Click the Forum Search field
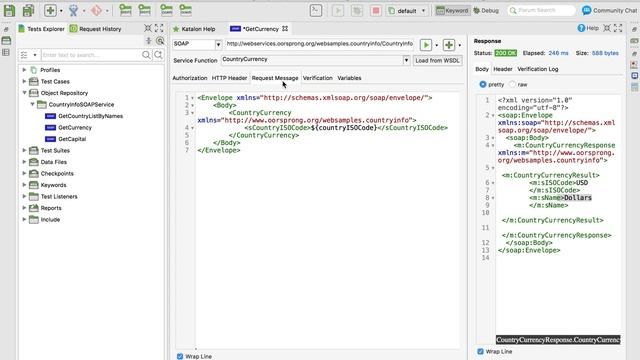This screenshot has width=640, height=360. pos(541,10)
